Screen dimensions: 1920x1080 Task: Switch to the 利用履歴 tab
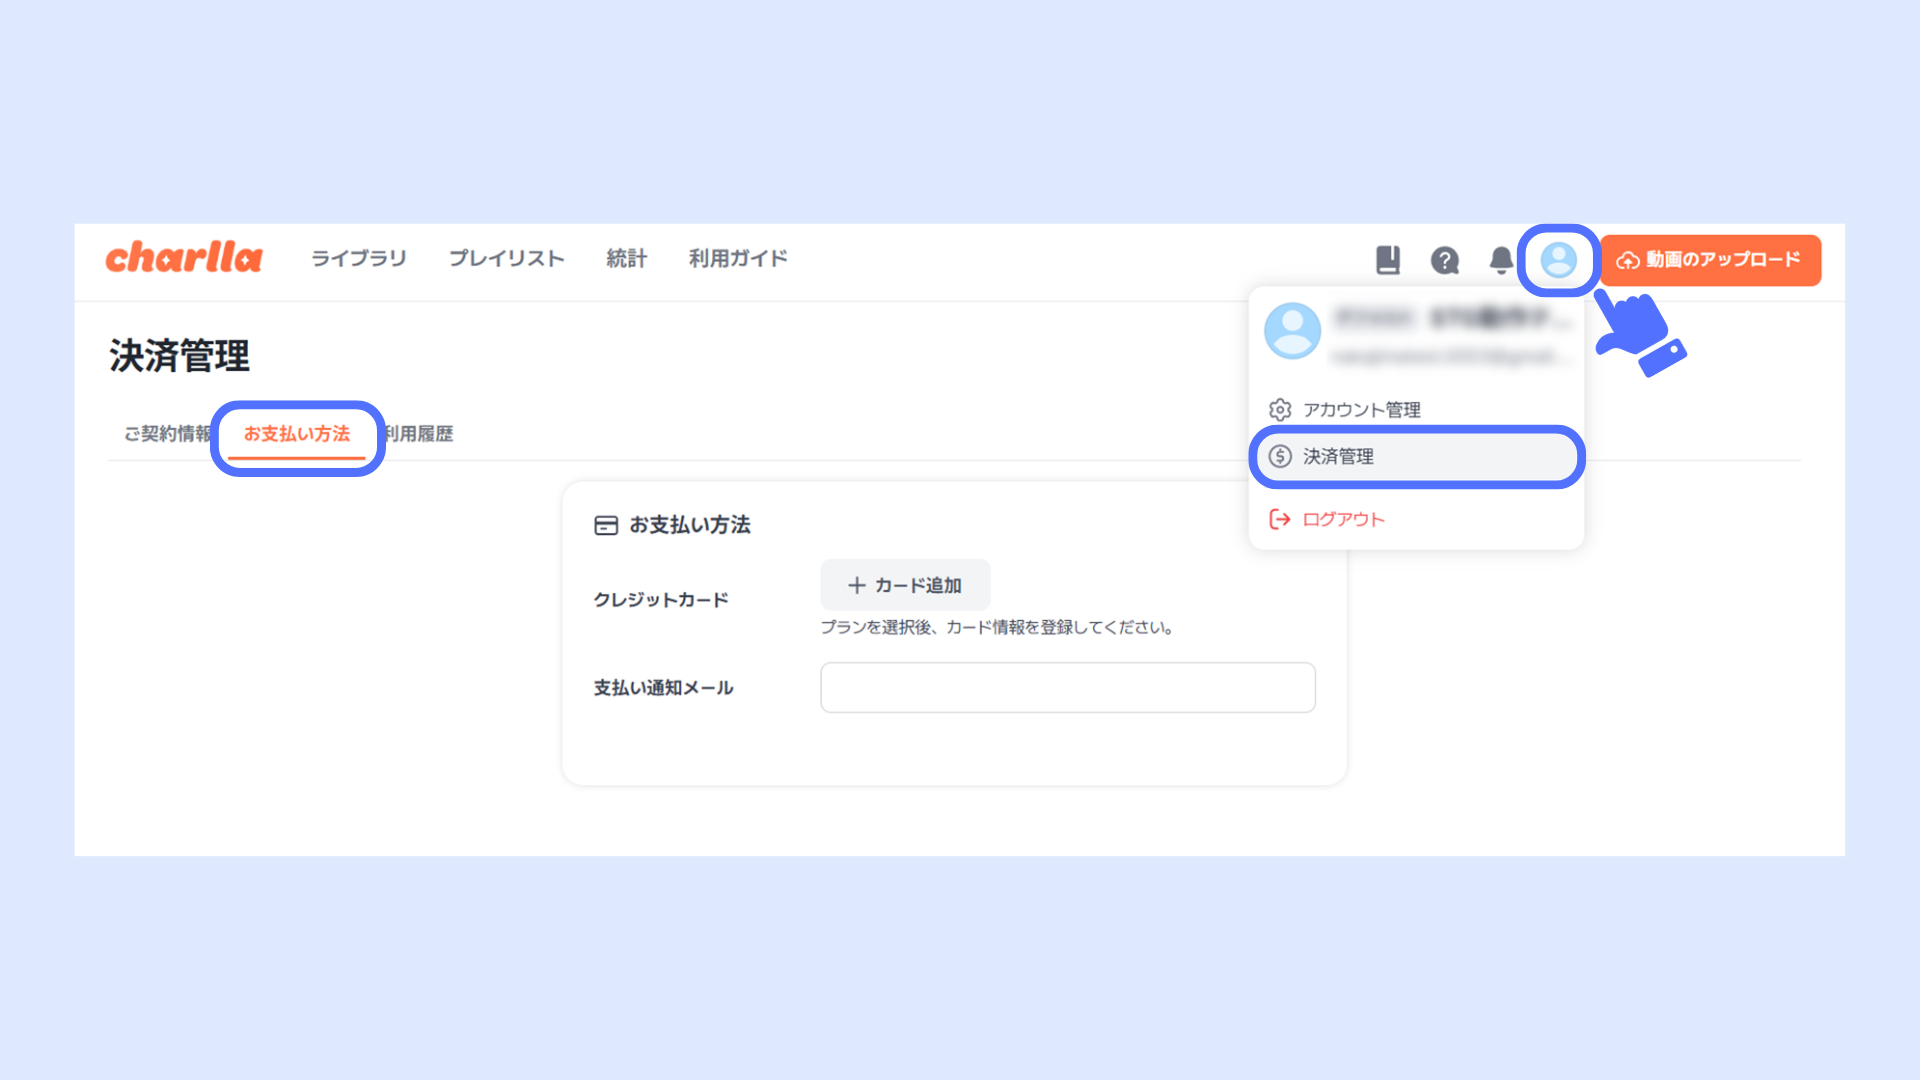pyautogui.click(x=421, y=434)
